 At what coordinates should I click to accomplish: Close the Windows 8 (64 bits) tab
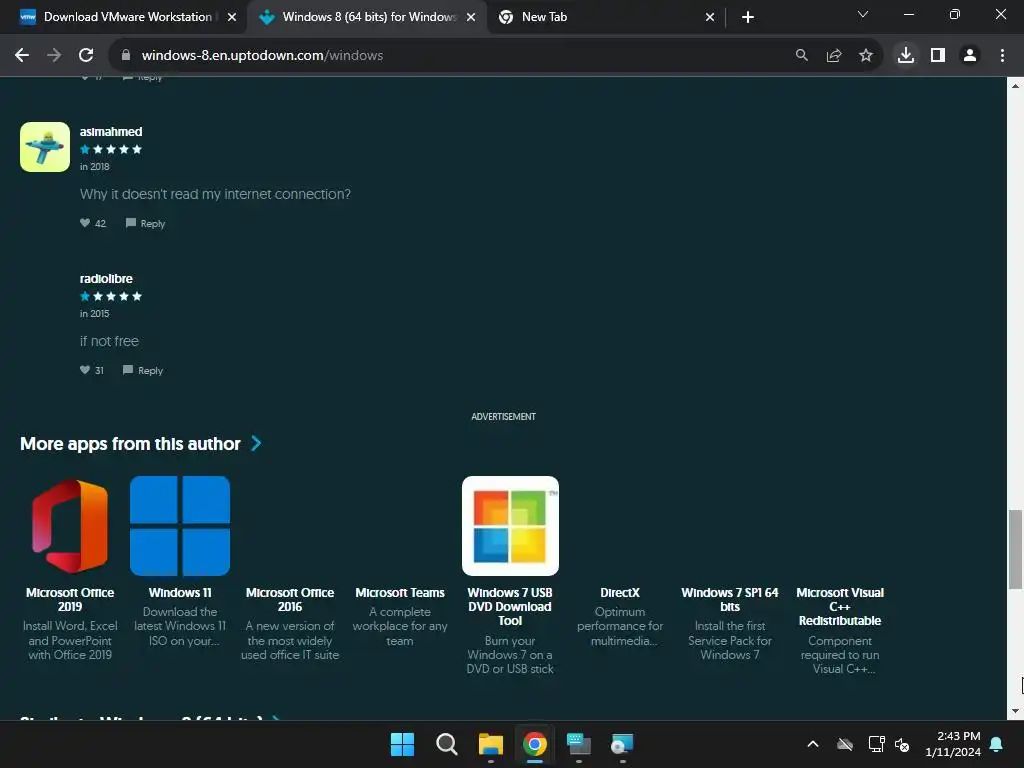(x=471, y=17)
